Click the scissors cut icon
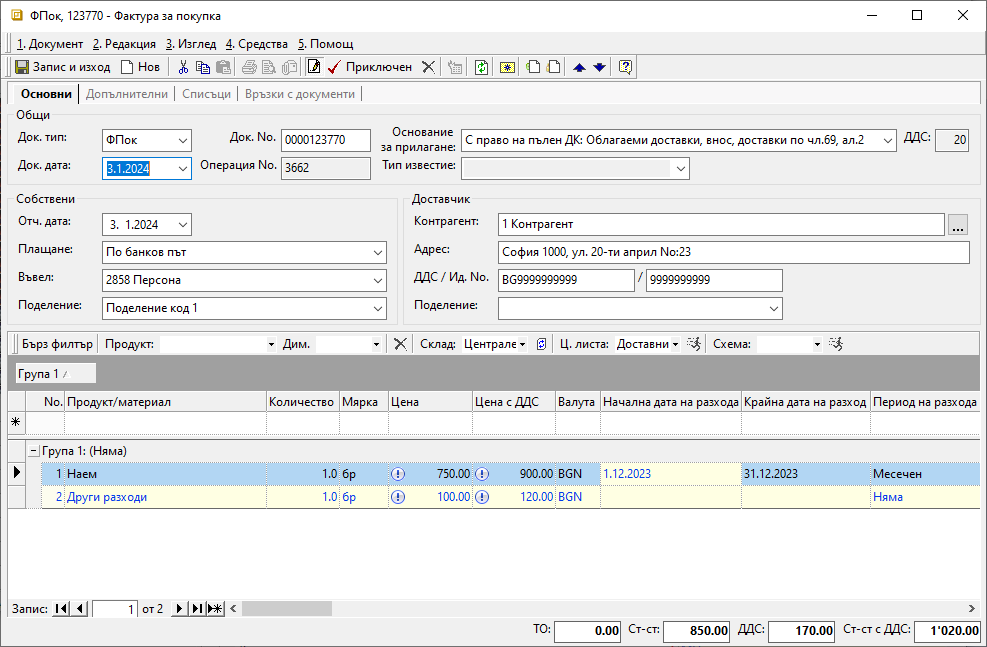This screenshot has width=987, height=647. pyautogui.click(x=183, y=67)
